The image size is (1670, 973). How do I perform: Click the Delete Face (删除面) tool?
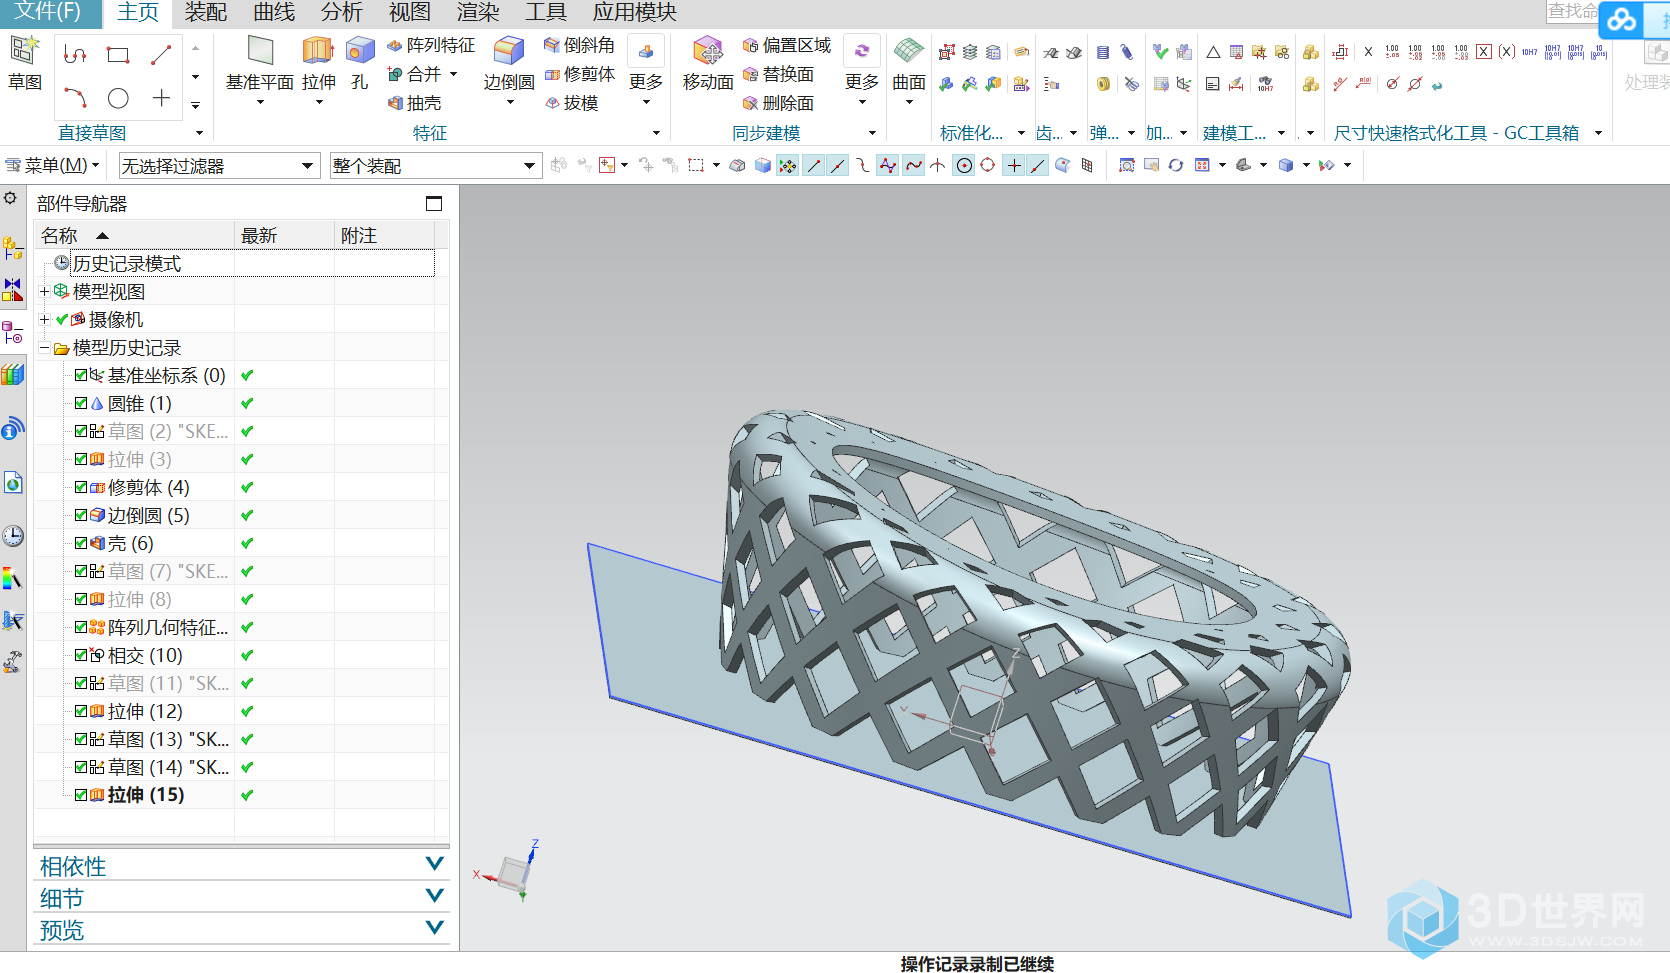click(x=778, y=103)
